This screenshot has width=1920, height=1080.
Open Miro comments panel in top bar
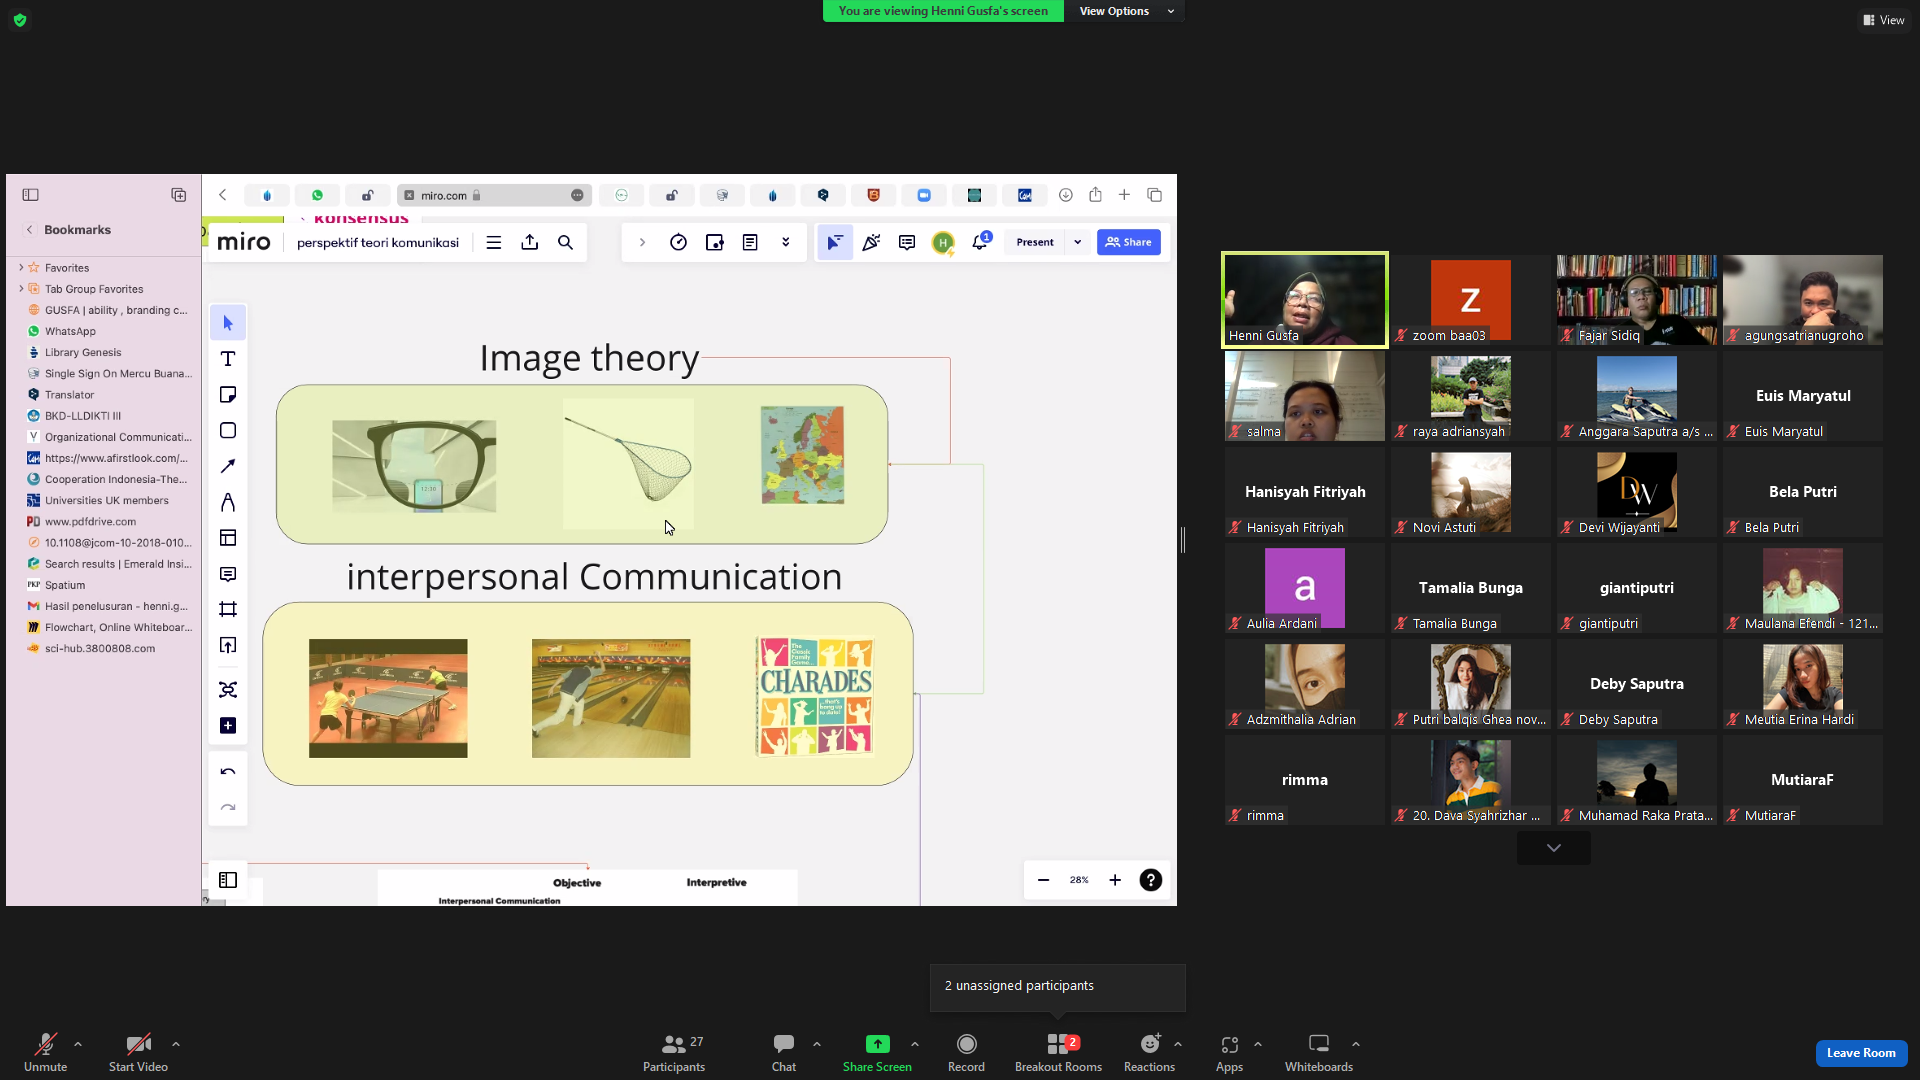click(x=907, y=242)
